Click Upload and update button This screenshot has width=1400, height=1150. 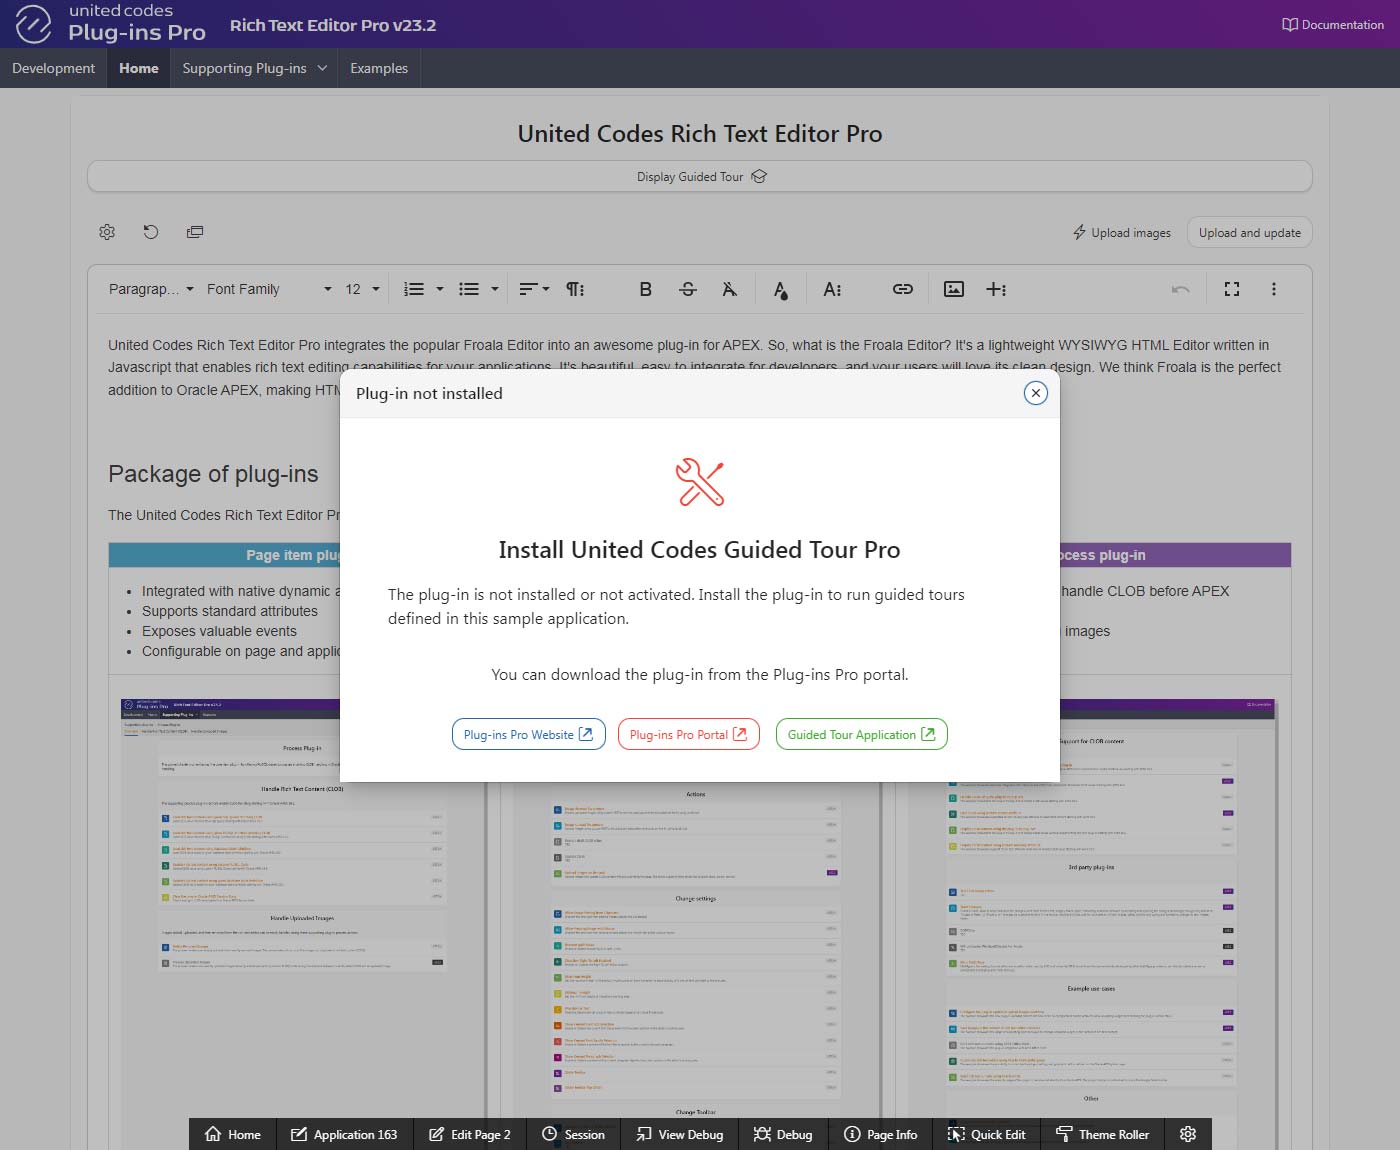tap(1249, 232)
